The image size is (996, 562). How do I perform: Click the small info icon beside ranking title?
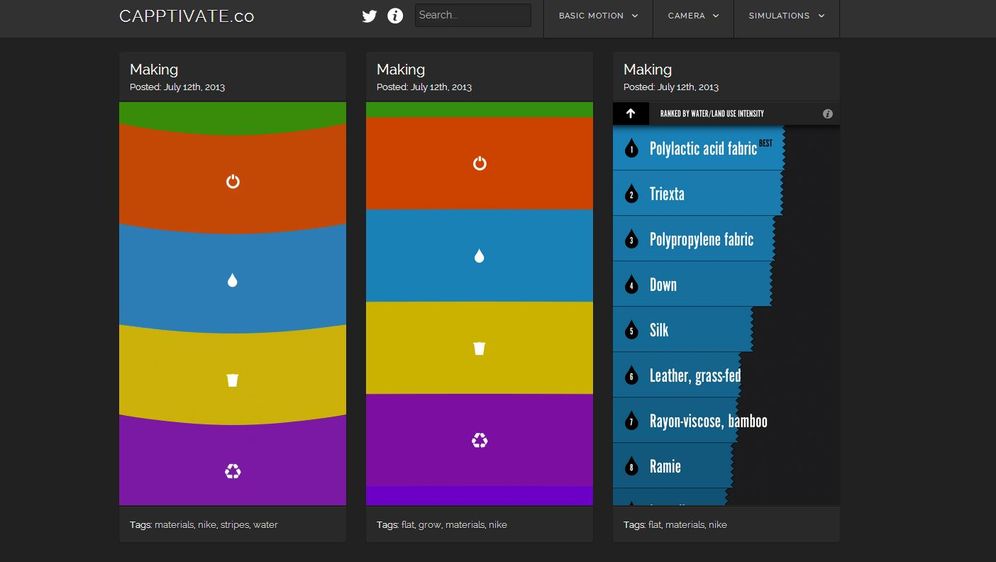click(827, 114)
